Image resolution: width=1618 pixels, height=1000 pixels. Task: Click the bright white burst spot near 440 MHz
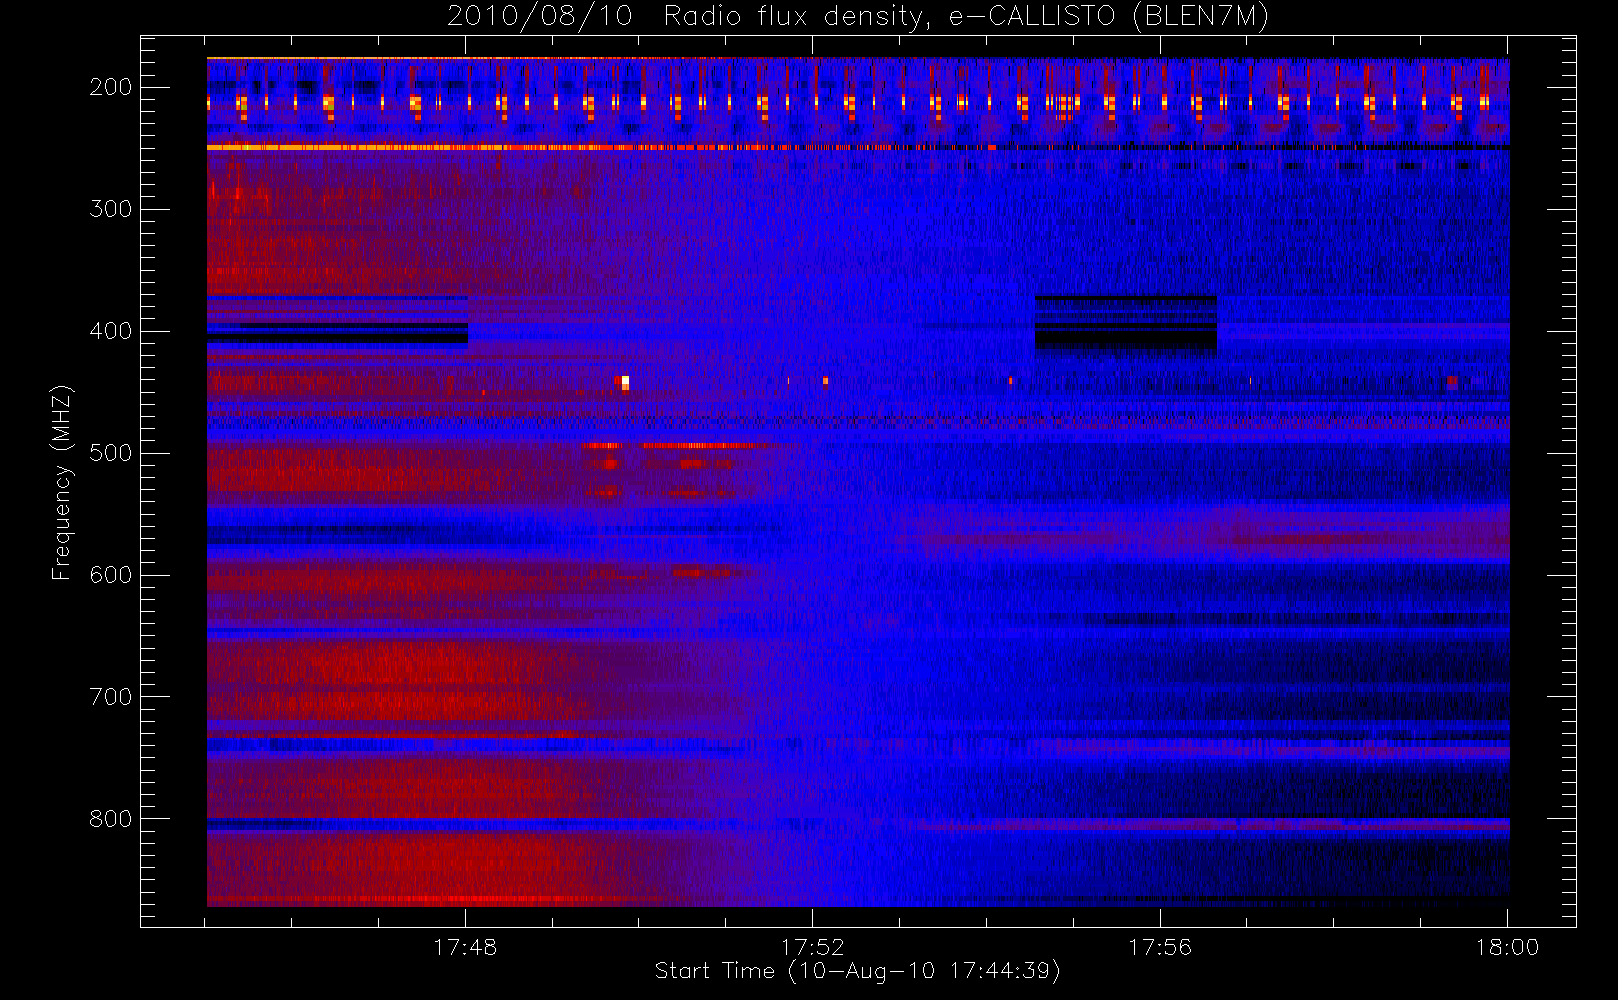click(x=625, y=382)
